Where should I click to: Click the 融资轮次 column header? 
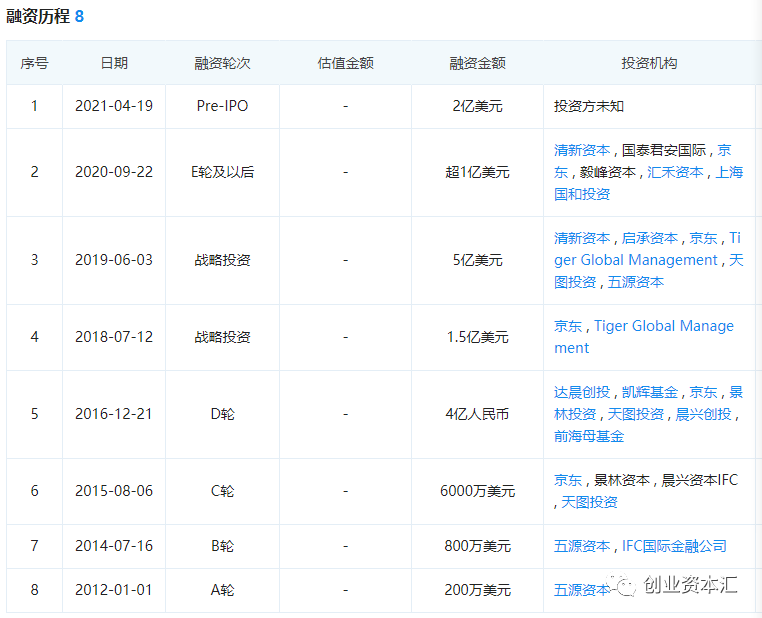(x=222, y=63)
